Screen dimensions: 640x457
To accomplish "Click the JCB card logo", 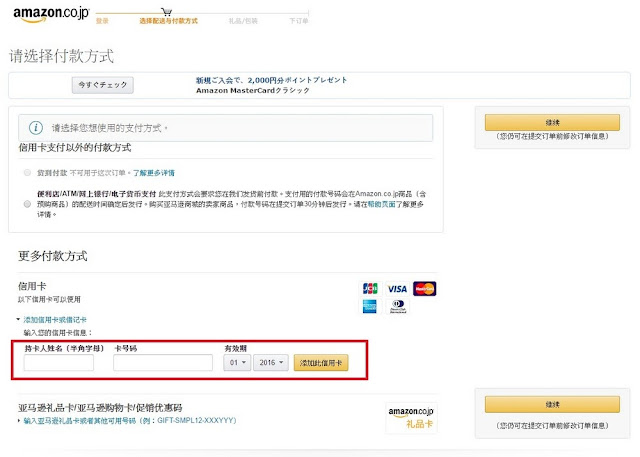I will (x=370, y=288).
